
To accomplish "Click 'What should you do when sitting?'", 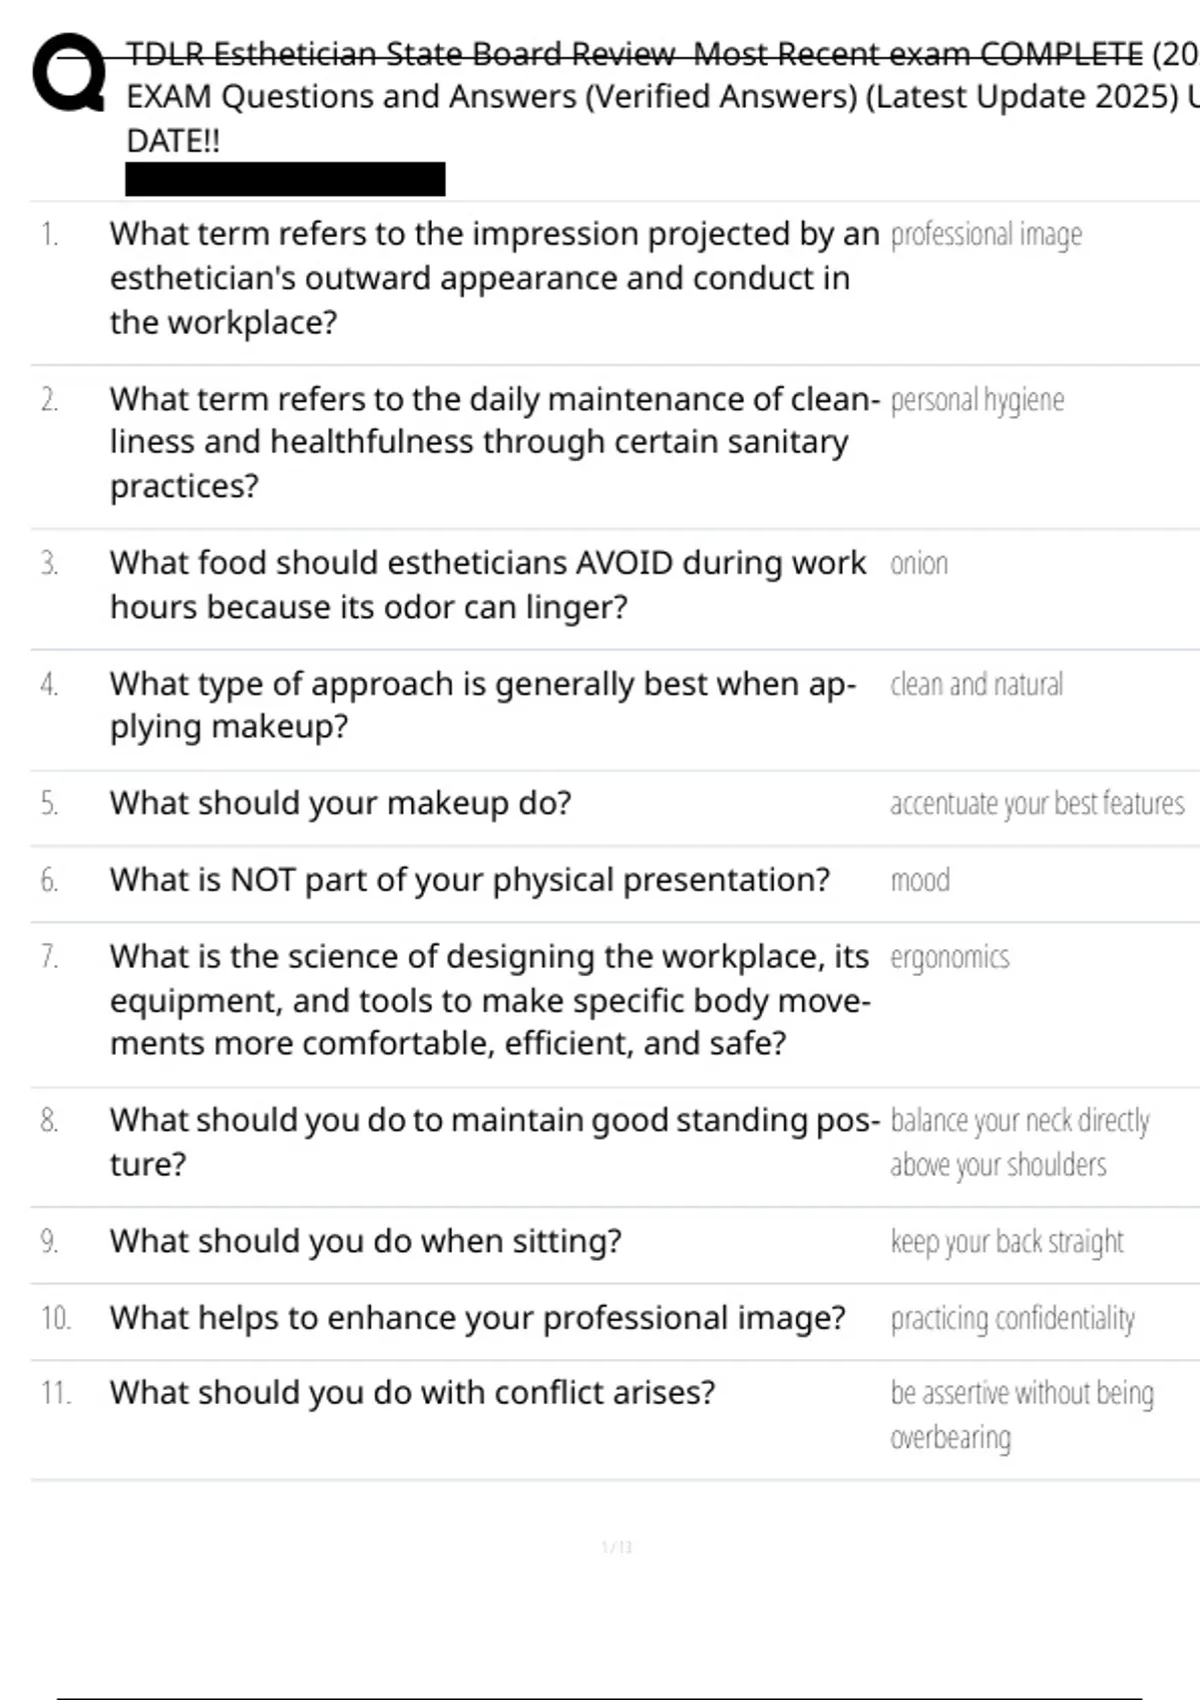I will tap(366, 1241).
